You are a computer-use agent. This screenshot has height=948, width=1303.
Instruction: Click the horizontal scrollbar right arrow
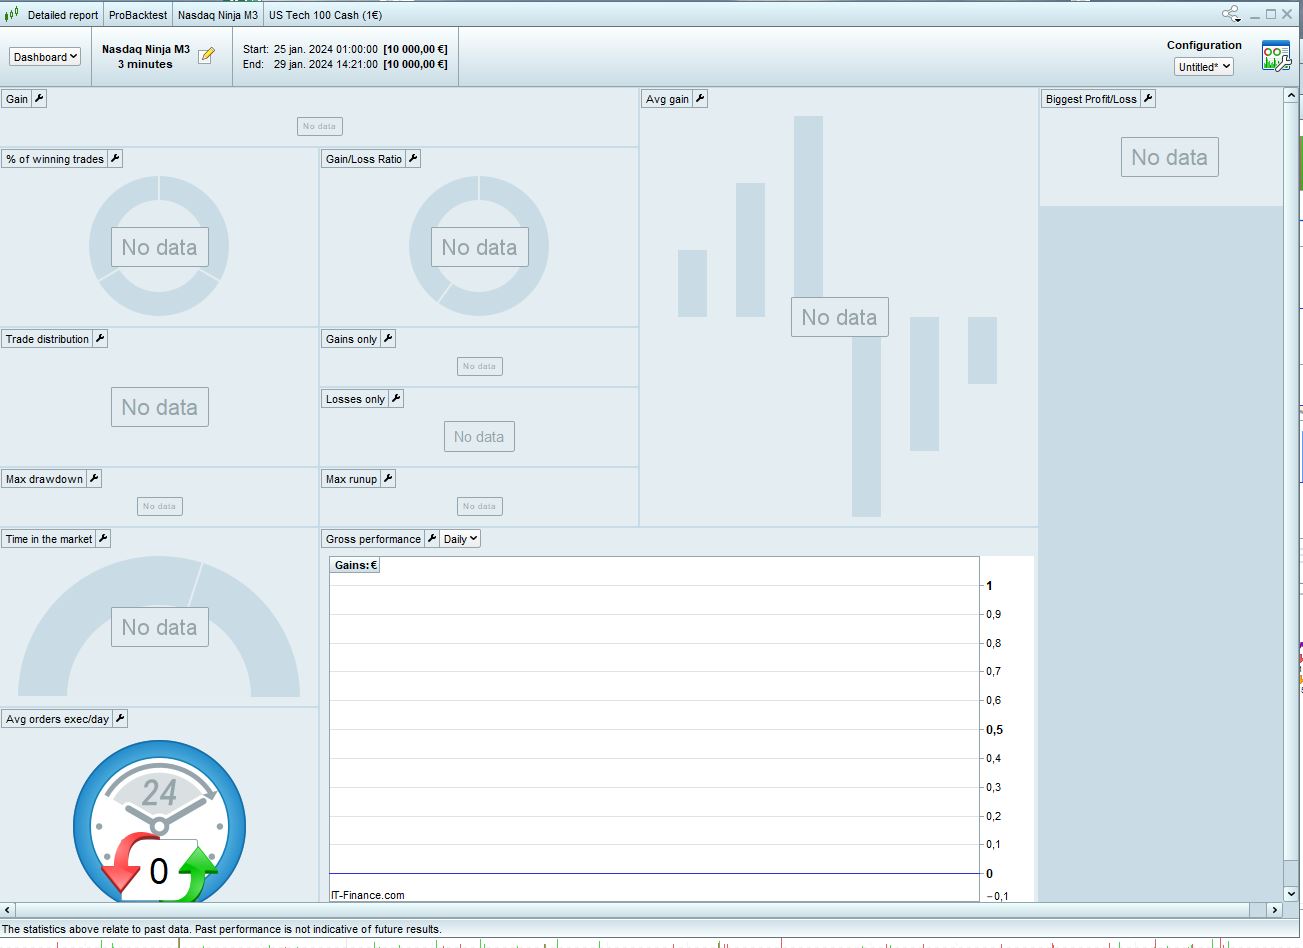1274,910
